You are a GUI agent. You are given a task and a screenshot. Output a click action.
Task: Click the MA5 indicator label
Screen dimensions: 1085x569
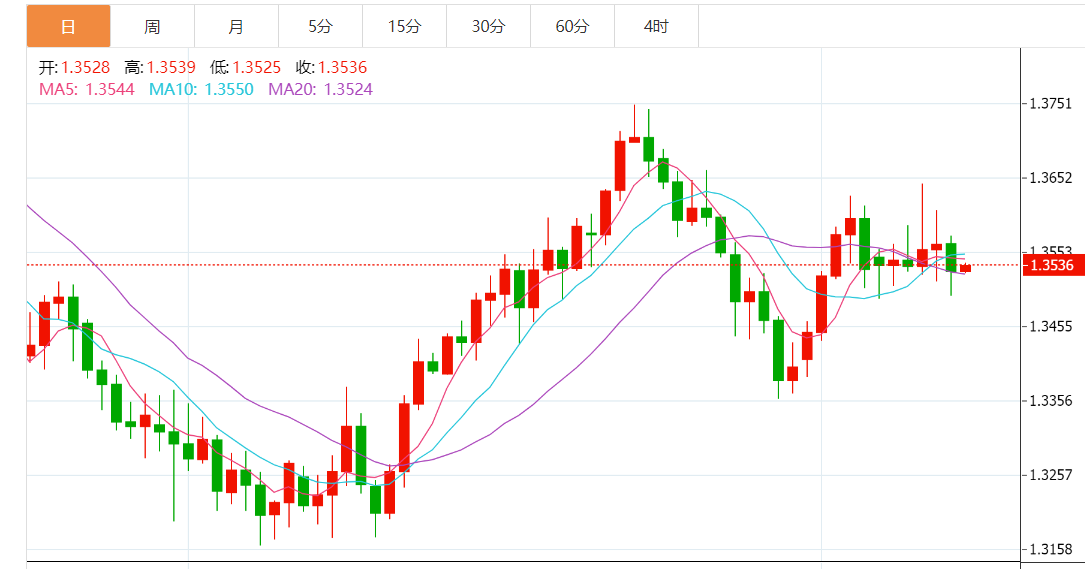point(86,89)
